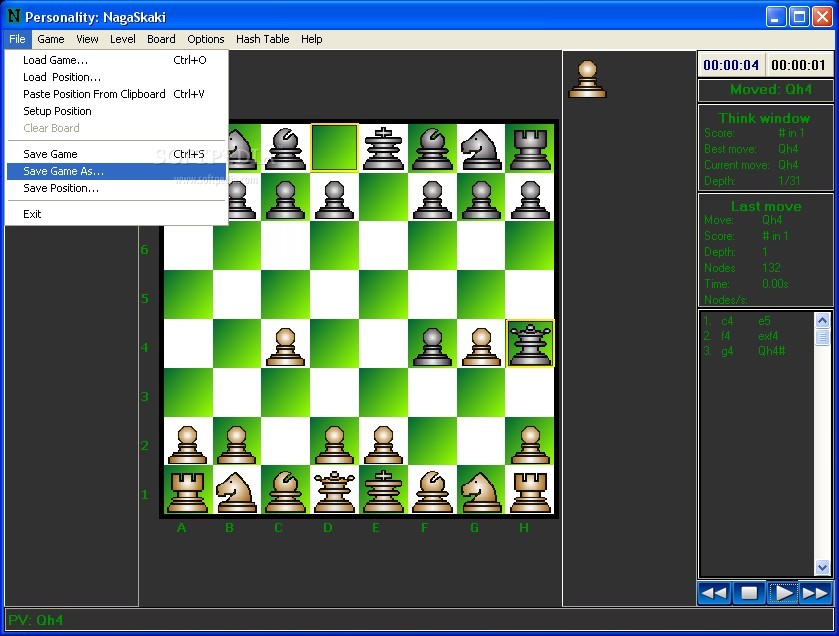
Task: Click move list scrollbar up arrow
Action: [822, 320]
